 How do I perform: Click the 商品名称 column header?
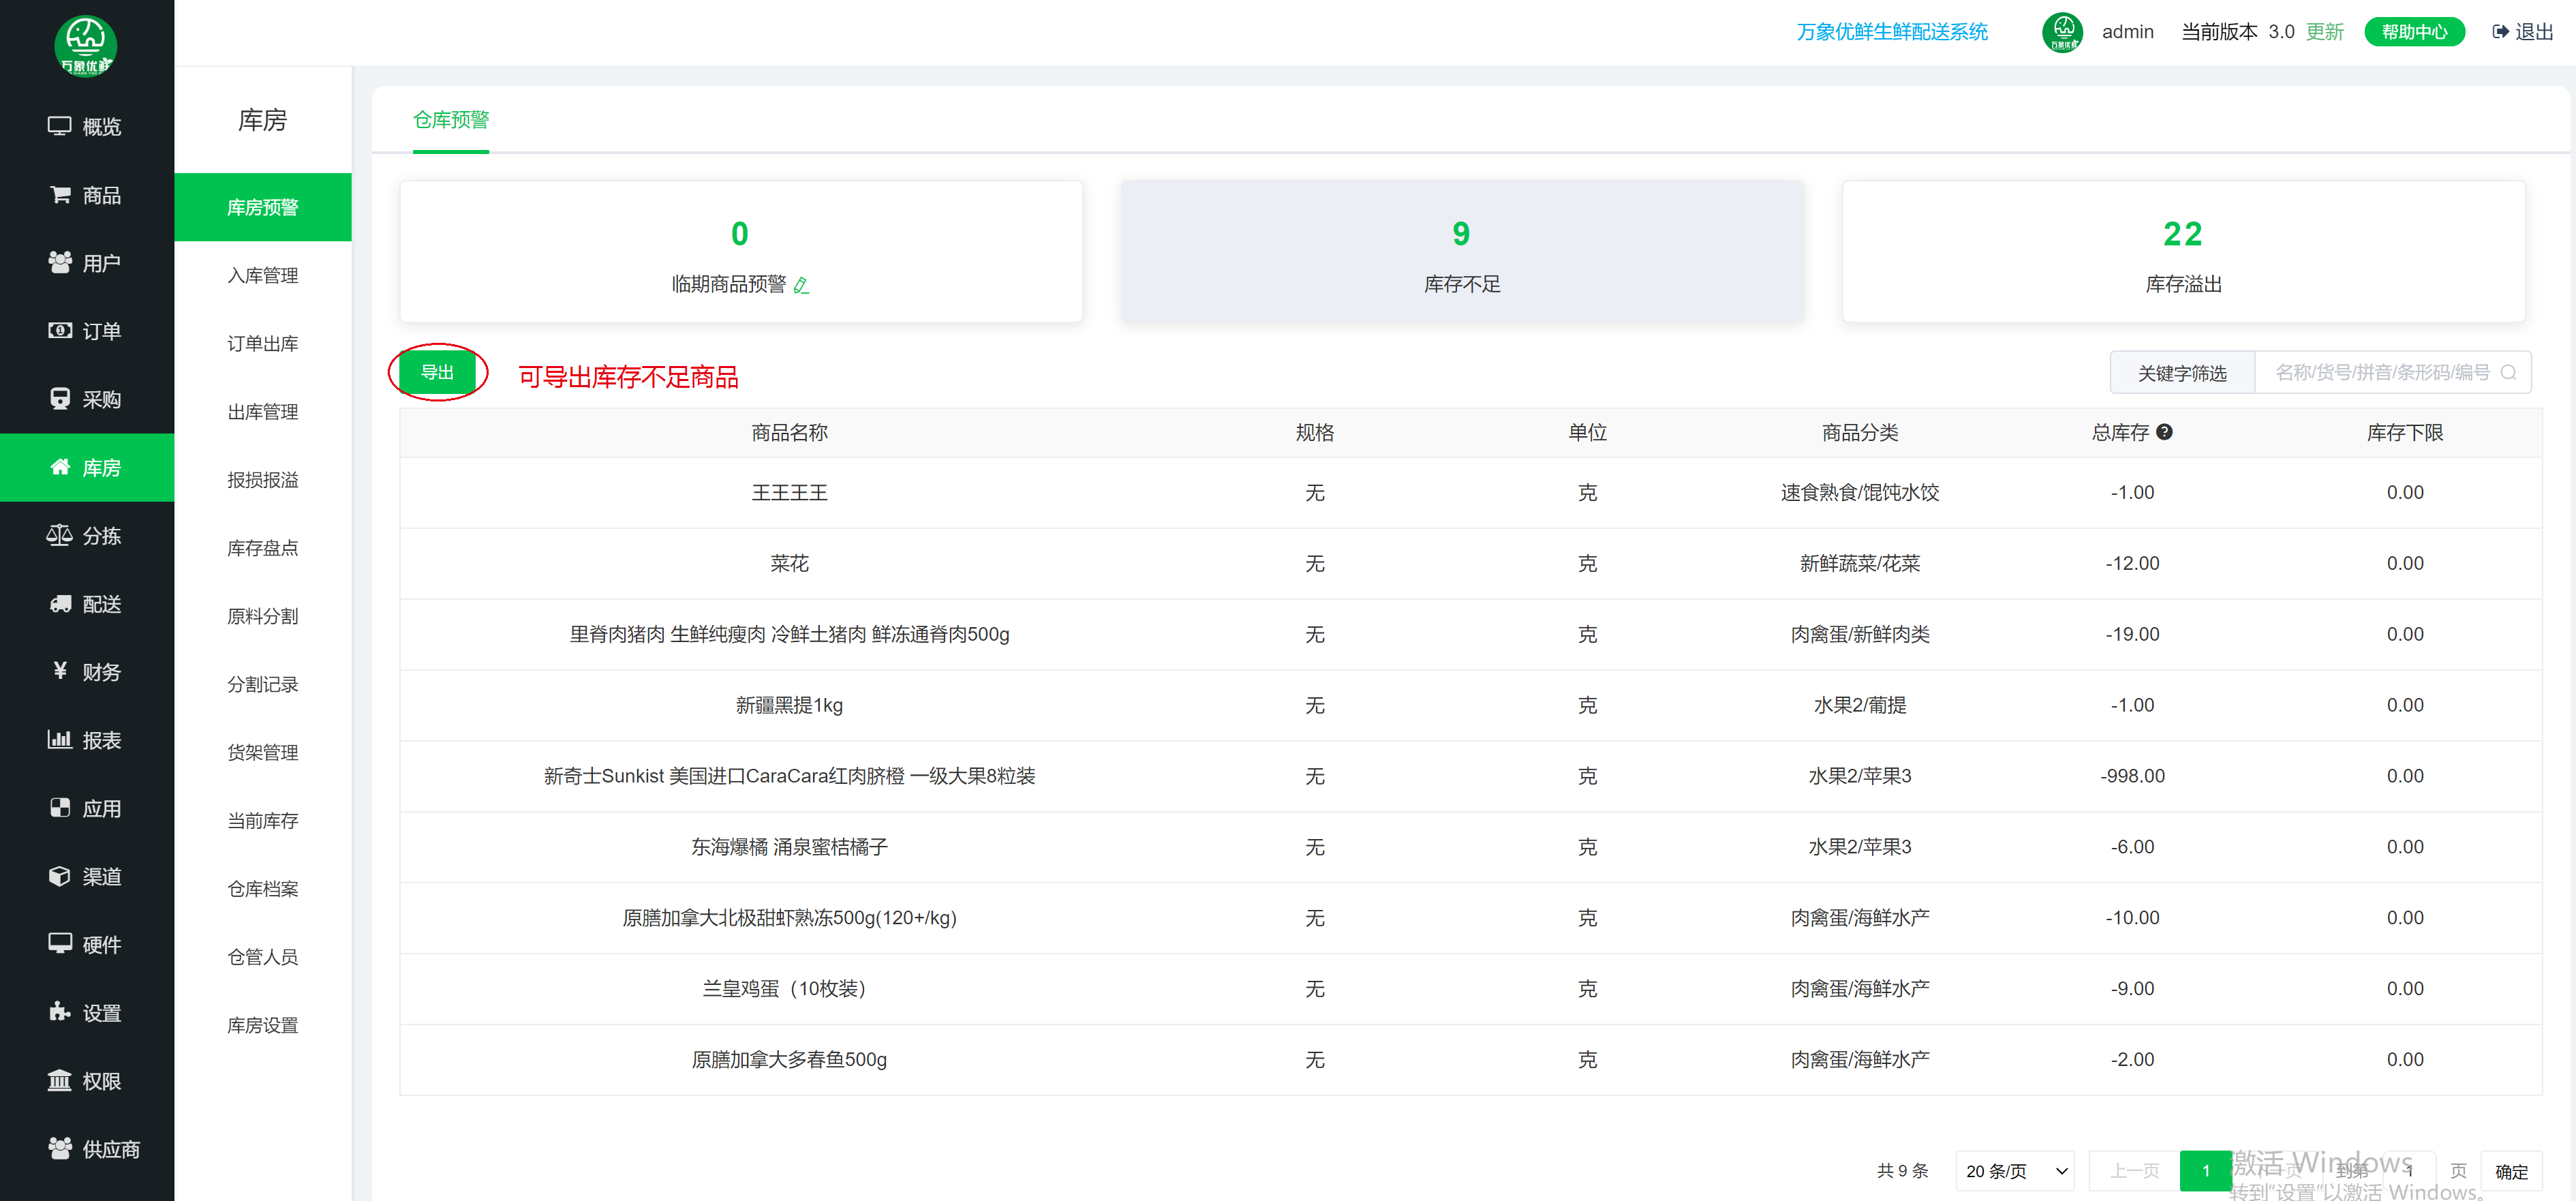(x=789, y=432)
